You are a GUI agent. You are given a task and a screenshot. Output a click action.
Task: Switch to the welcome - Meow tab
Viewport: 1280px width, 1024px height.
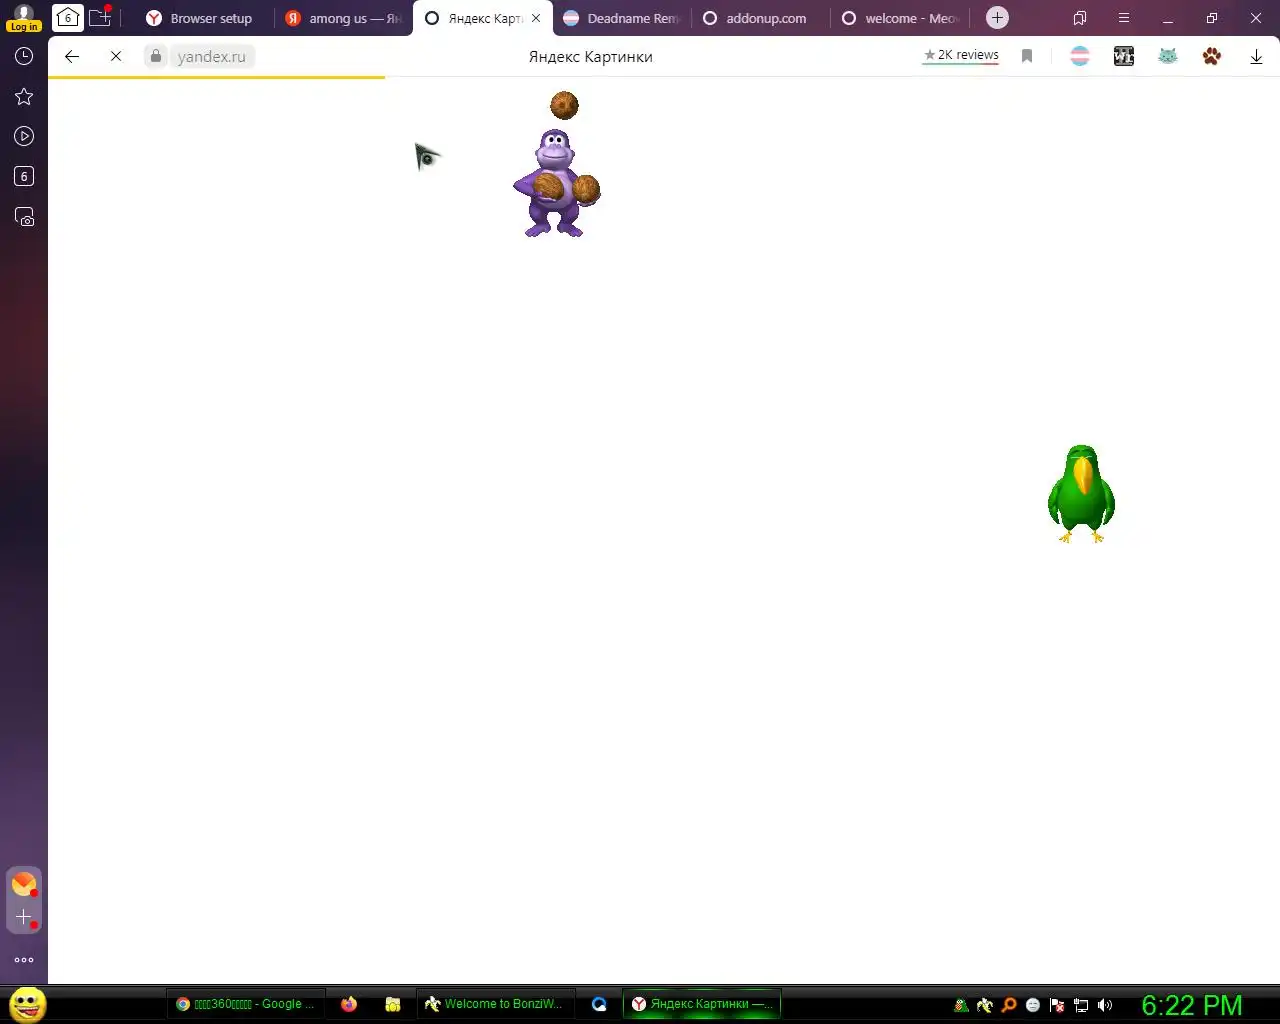tap(899, 18)
